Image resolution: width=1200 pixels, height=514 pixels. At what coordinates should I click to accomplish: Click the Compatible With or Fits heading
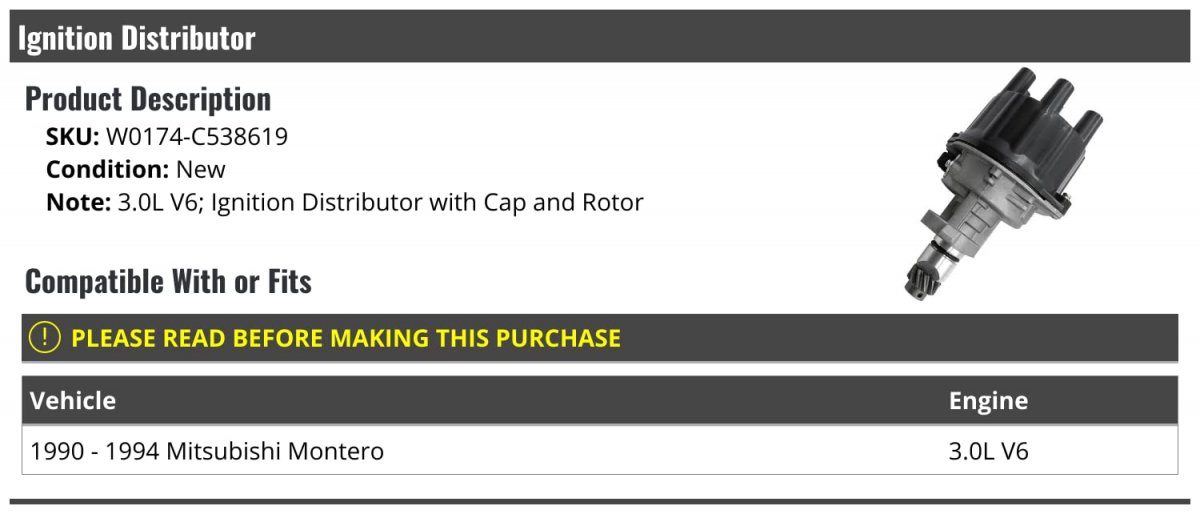tap(168, 282)
